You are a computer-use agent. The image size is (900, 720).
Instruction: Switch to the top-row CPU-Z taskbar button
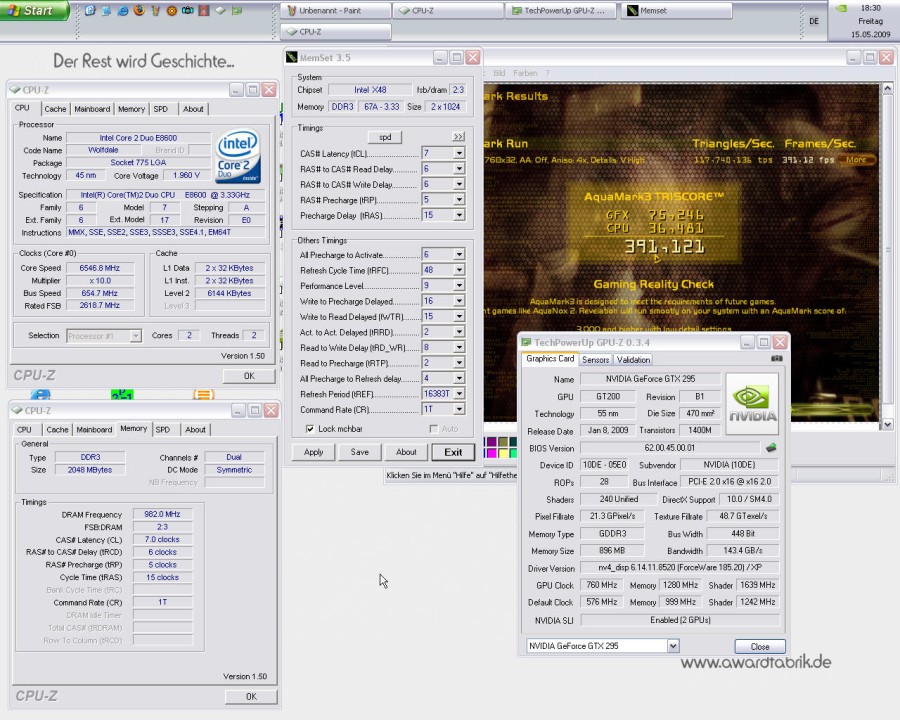(449, 10)
